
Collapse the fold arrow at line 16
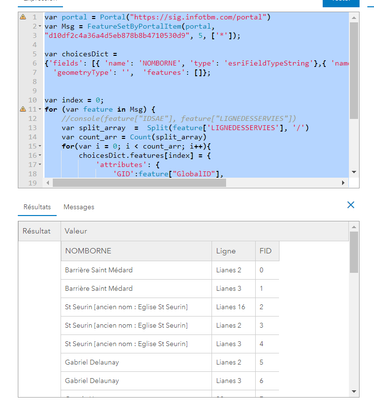click(x=40, y=155)
